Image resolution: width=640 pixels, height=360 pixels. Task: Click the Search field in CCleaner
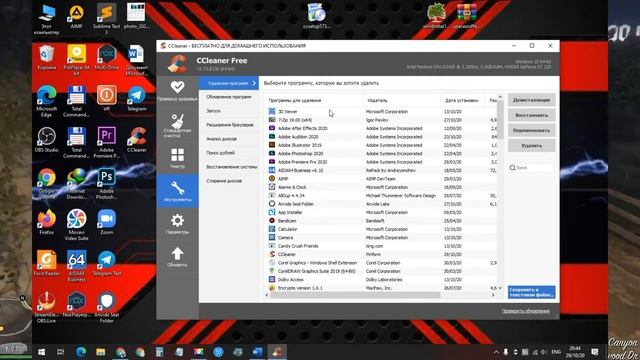point(531,168)
